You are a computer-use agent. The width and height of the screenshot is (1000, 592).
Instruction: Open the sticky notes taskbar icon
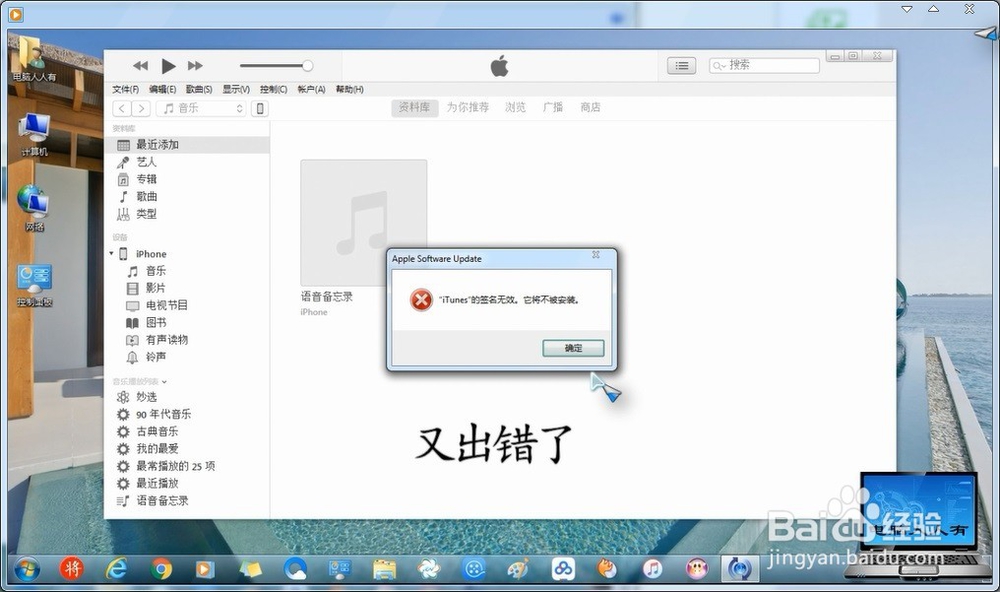tap(251, 568)
